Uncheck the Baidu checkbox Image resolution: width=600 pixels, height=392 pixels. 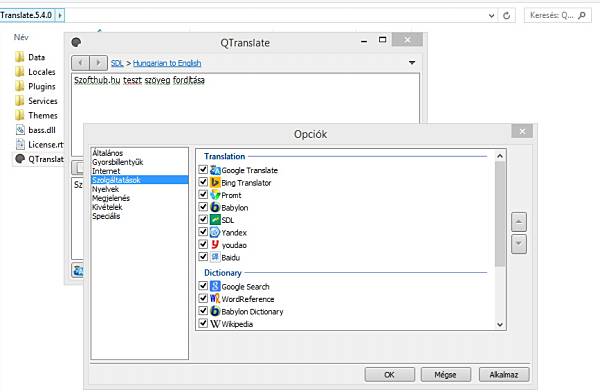pos(203,256)
